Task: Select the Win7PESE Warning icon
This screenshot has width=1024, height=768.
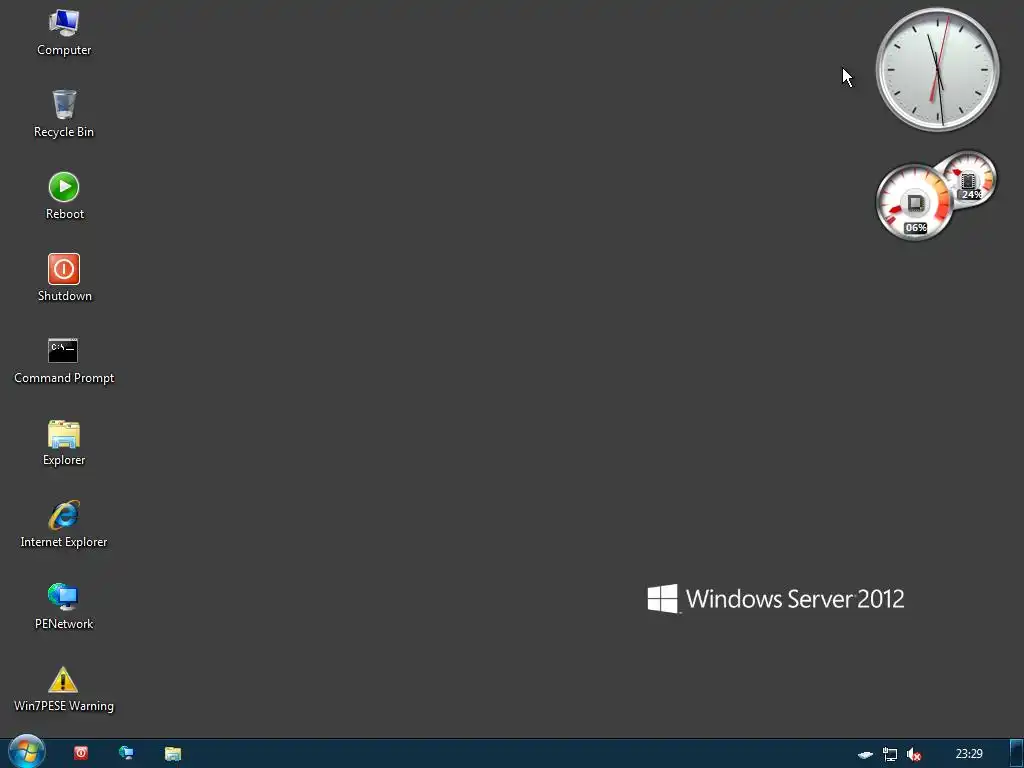Action: [63, 689]
